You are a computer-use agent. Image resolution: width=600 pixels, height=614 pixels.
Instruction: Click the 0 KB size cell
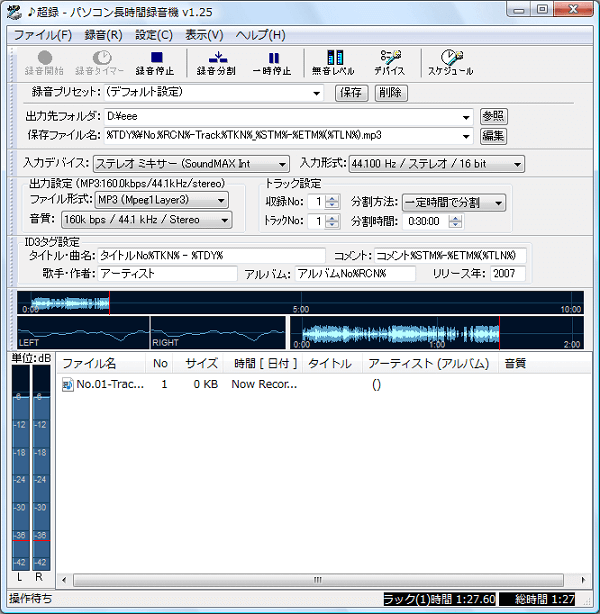(x=206, y=385)
